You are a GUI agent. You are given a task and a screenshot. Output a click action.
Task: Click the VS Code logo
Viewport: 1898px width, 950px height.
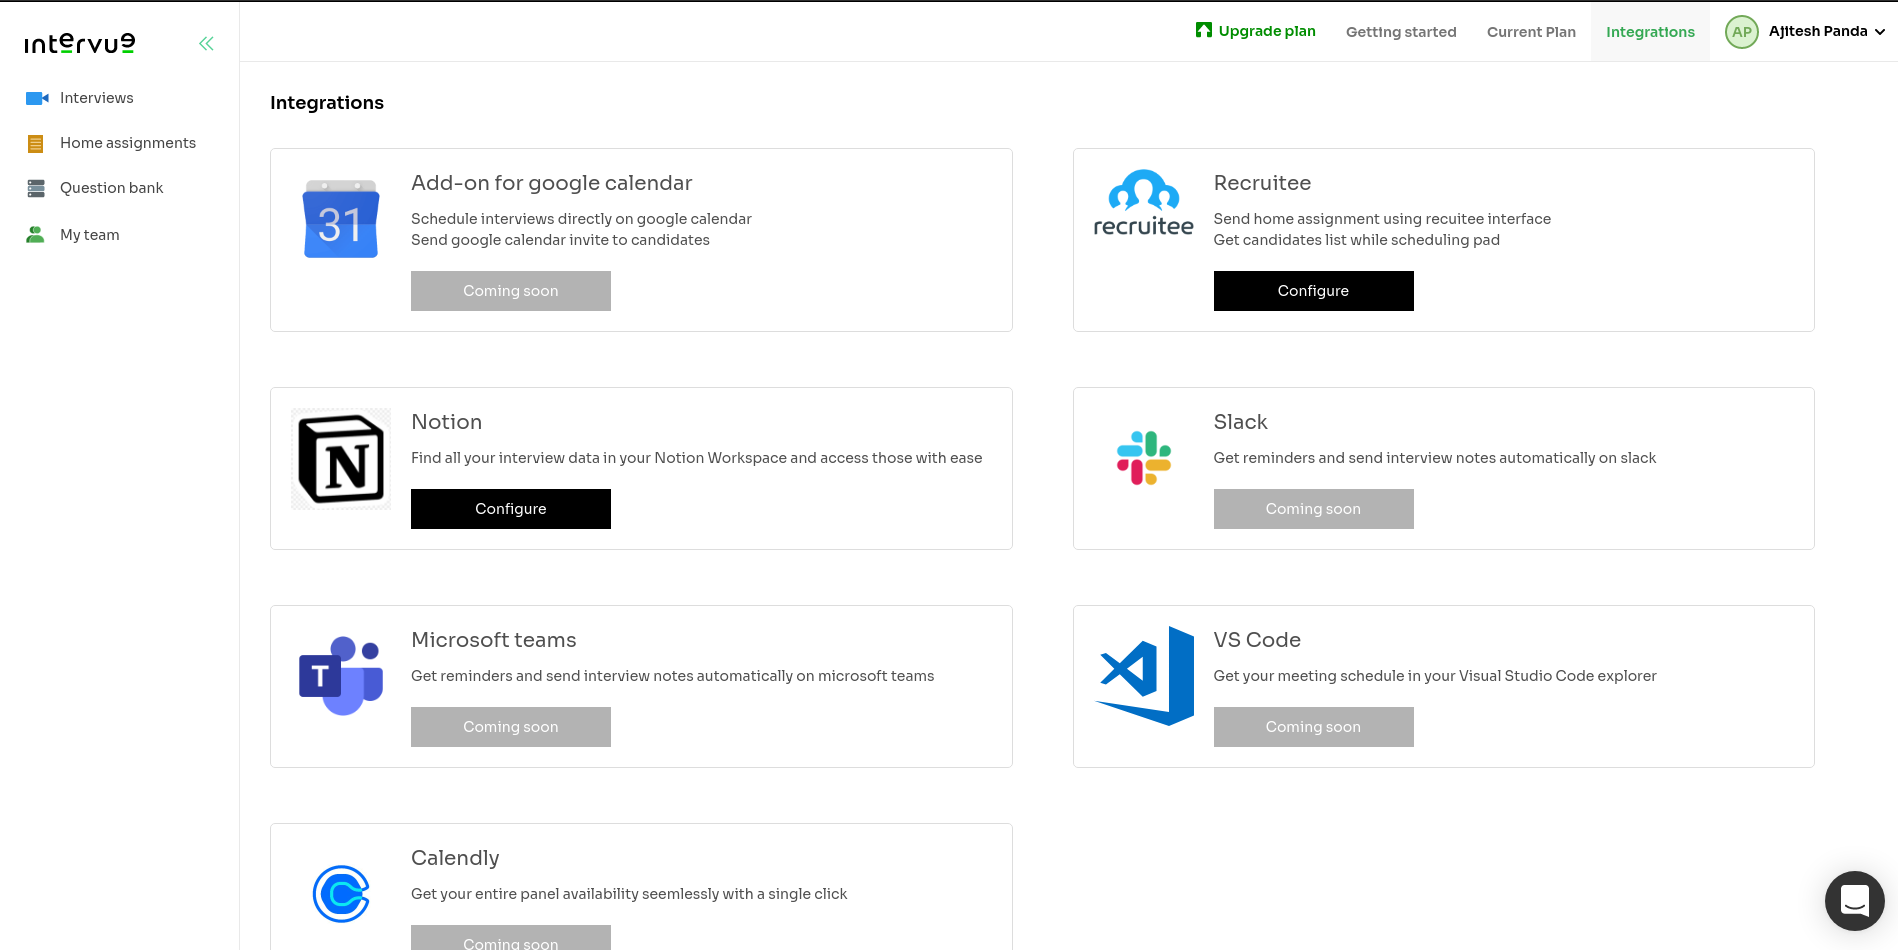click(x=1144, y=676)
